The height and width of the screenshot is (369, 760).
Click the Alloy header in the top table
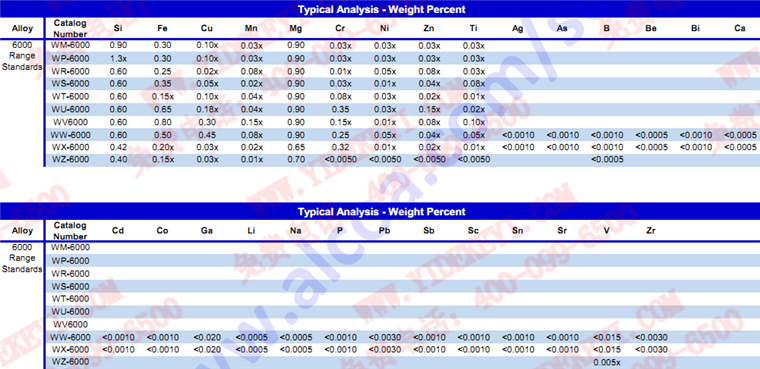[22, 28]
